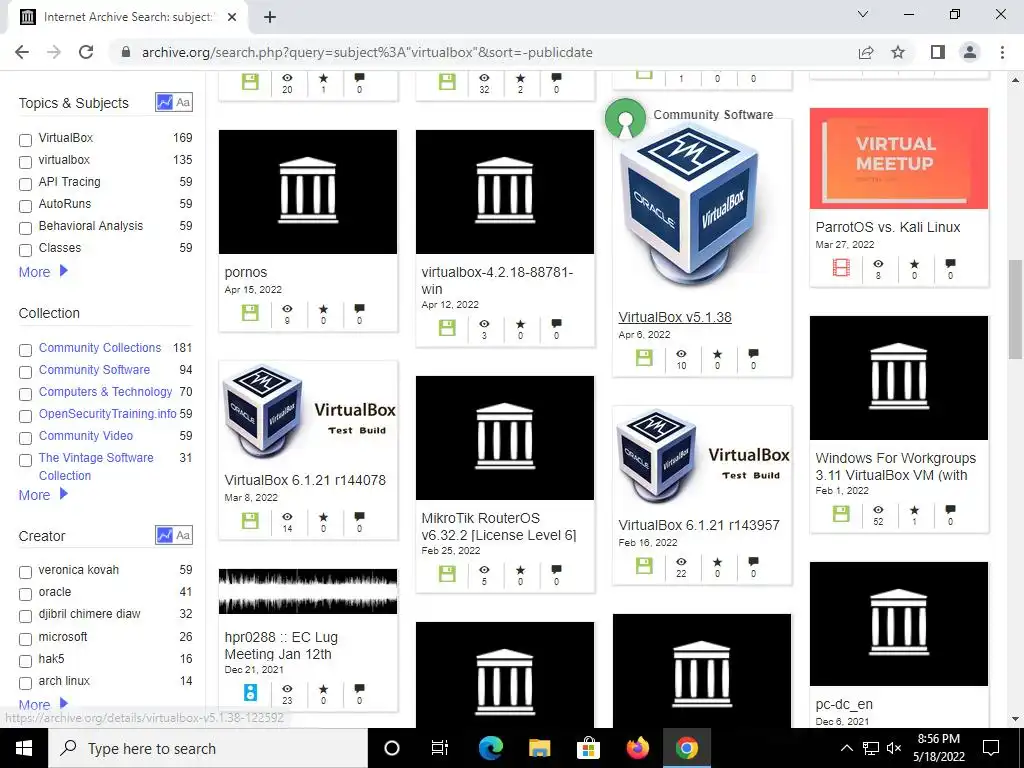This screenshot has width=1024, height=768.
Task: Click the Virtual Meetup thumbnail image
Action: click(x=899, y=159)
